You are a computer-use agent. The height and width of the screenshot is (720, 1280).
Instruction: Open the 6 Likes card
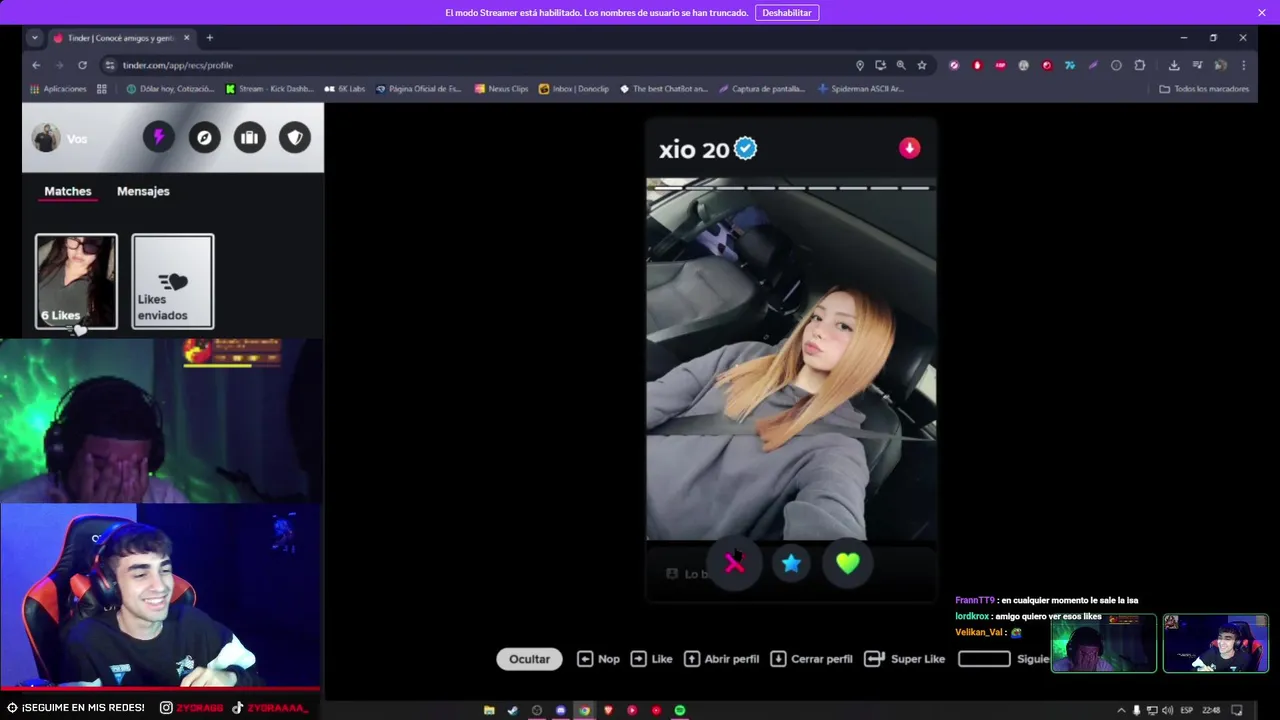pos(76,281)
